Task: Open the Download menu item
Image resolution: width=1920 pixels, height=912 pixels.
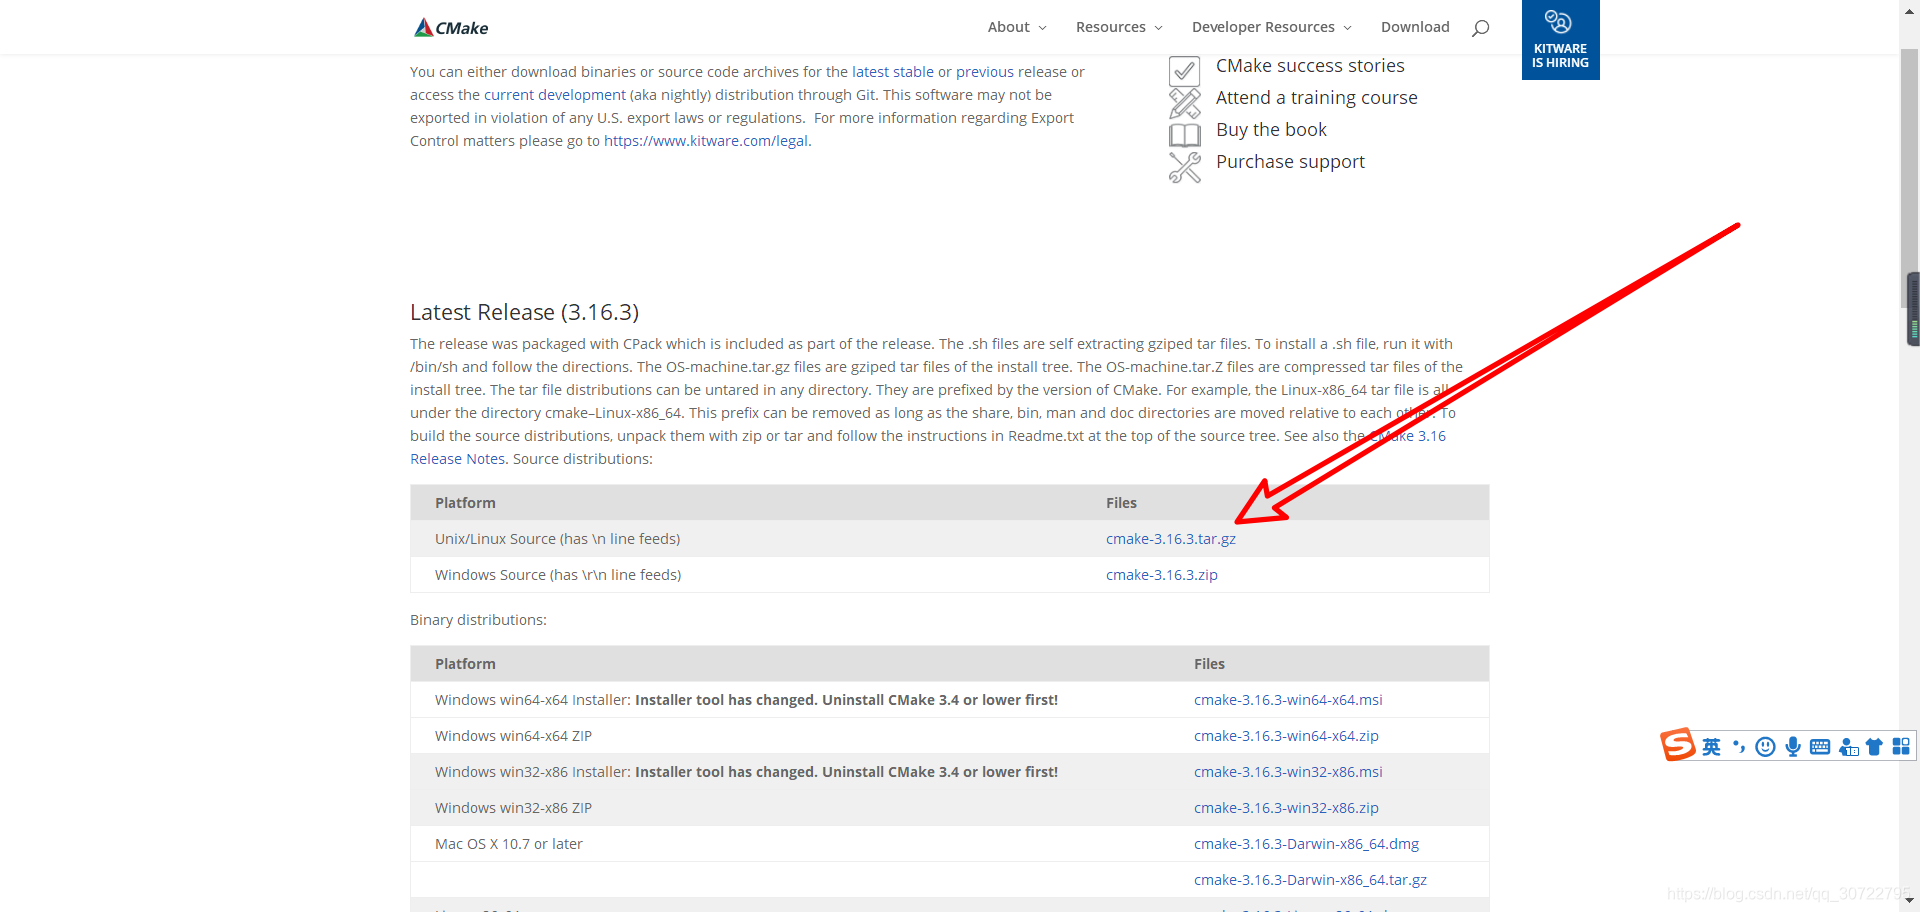Action: [x=1415, y=27]
